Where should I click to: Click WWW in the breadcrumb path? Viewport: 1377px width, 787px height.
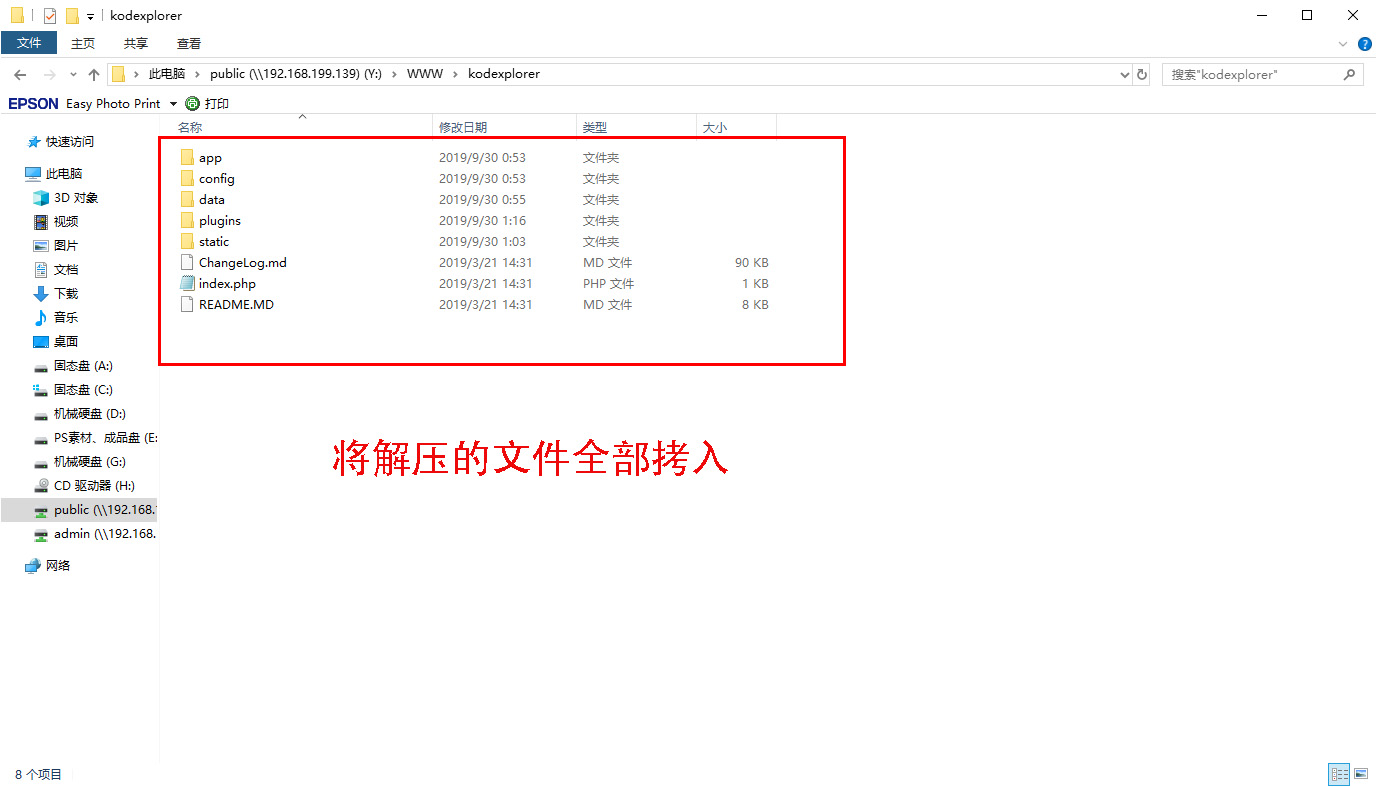click(425, 74)
